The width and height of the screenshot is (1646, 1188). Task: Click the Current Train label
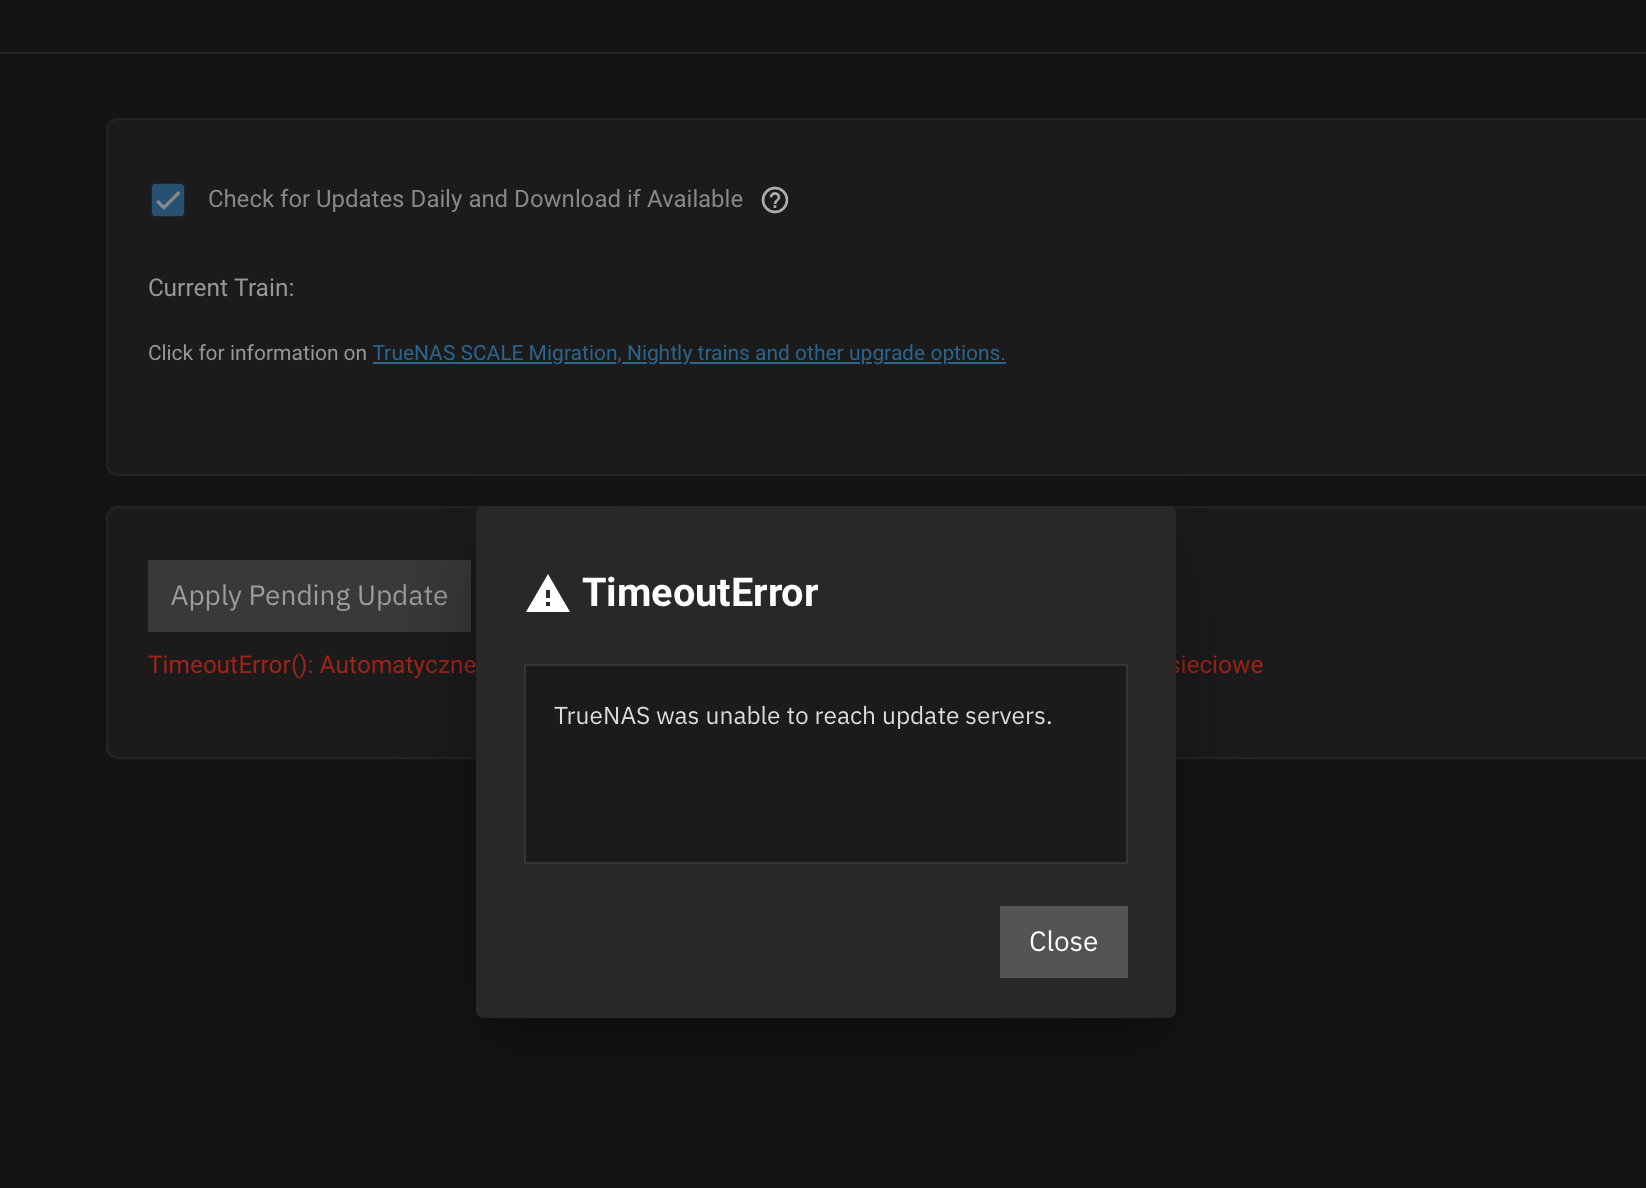(221, 288)
